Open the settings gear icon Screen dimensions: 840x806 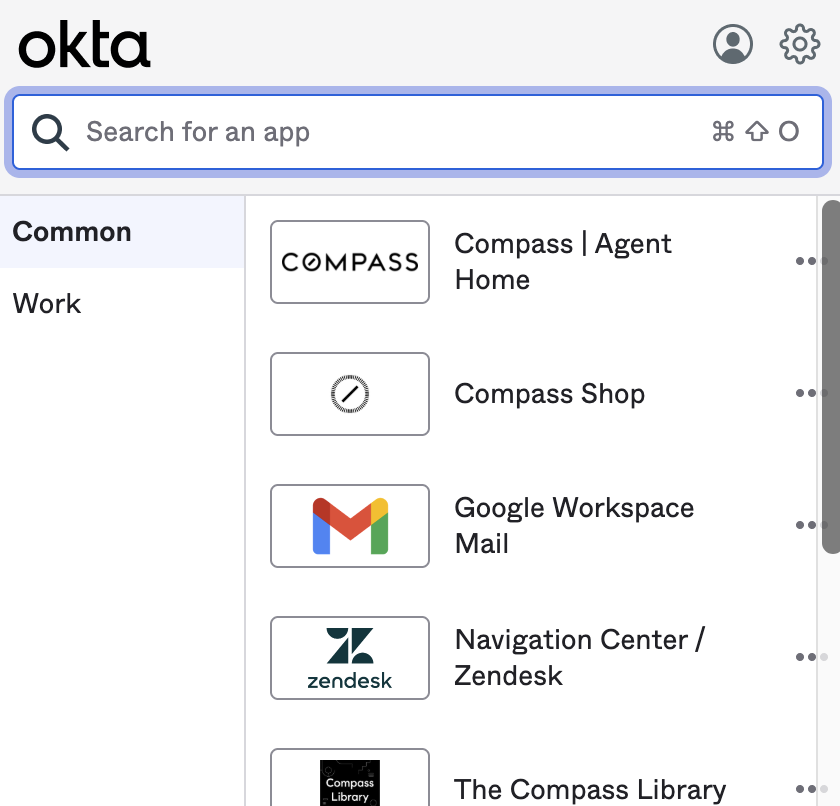point(799,44)
